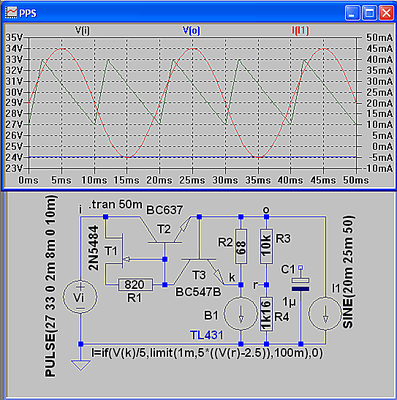Click the V(o) trace label
This screenshot has width=397, height=400.
click(x=191, y=31)
